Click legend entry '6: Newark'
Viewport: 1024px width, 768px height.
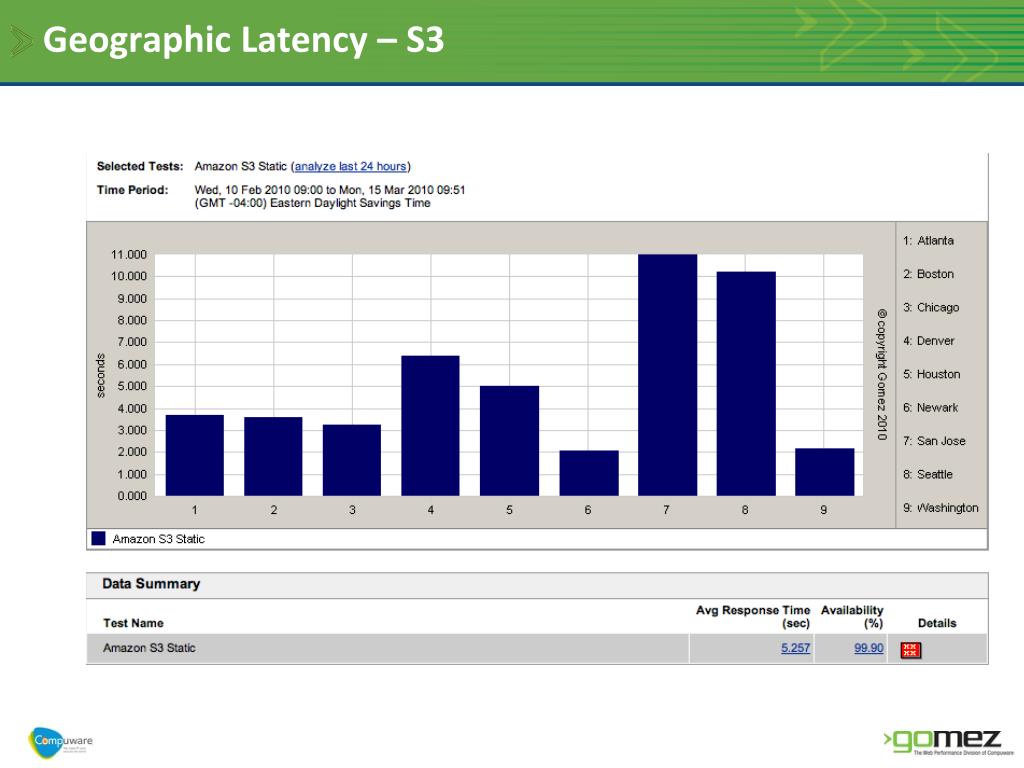(x=931, y=408)
